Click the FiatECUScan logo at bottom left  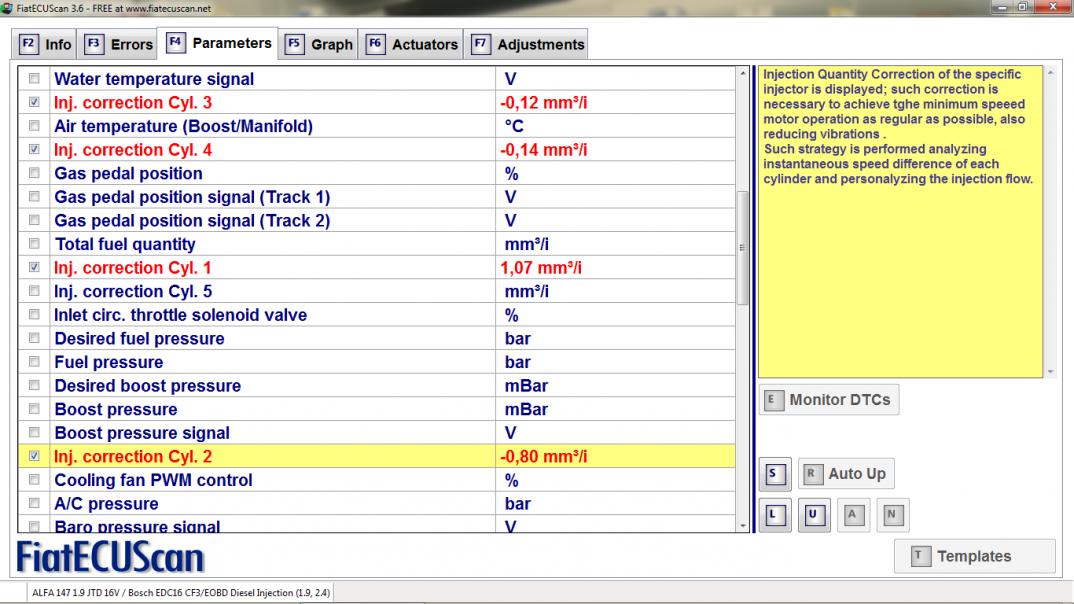(x=110, y=557)
